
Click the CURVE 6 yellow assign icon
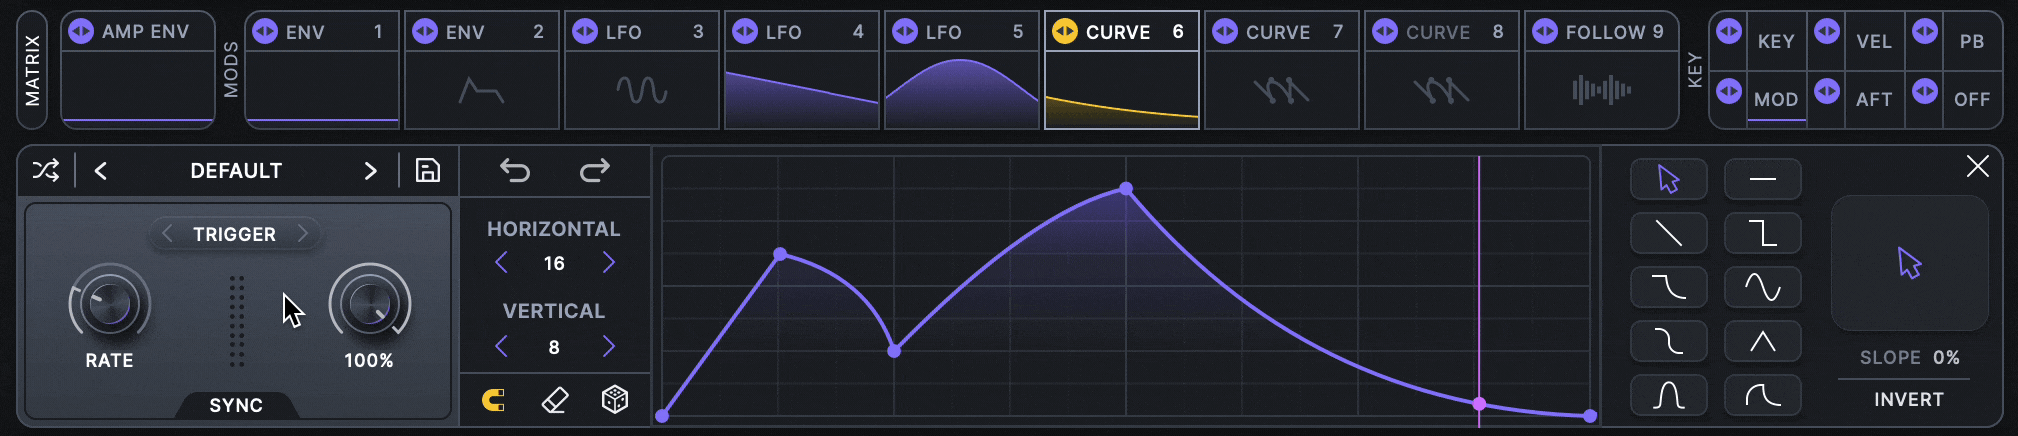1065,32
